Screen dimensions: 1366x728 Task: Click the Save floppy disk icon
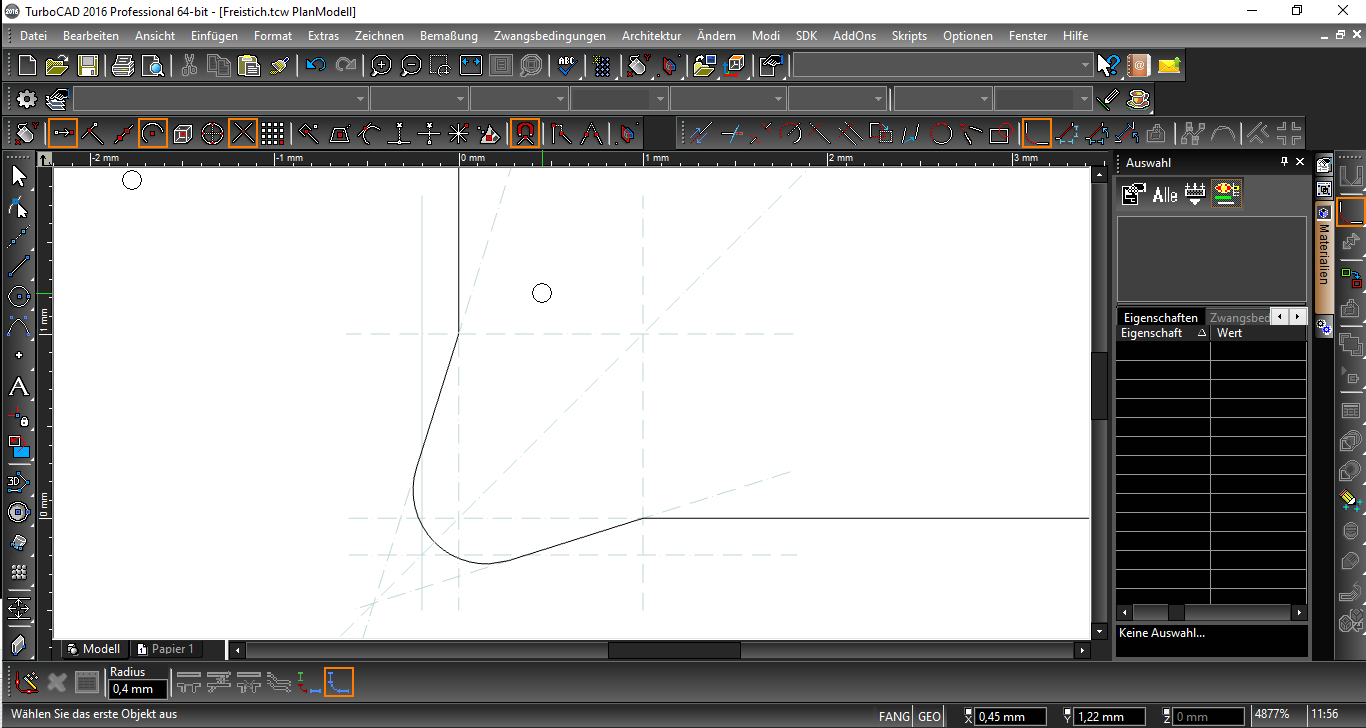pyautogui.click(x=88, y=66)
